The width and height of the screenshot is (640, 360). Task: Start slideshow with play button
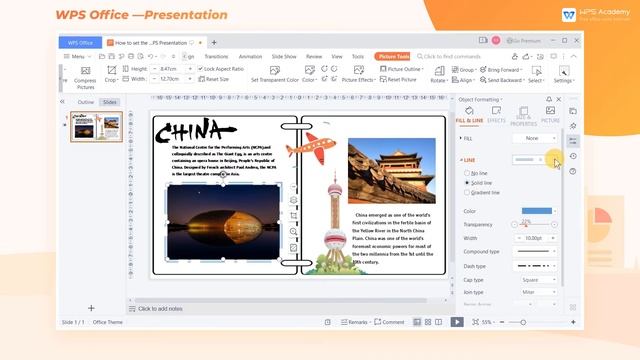(x=457, y=322)
